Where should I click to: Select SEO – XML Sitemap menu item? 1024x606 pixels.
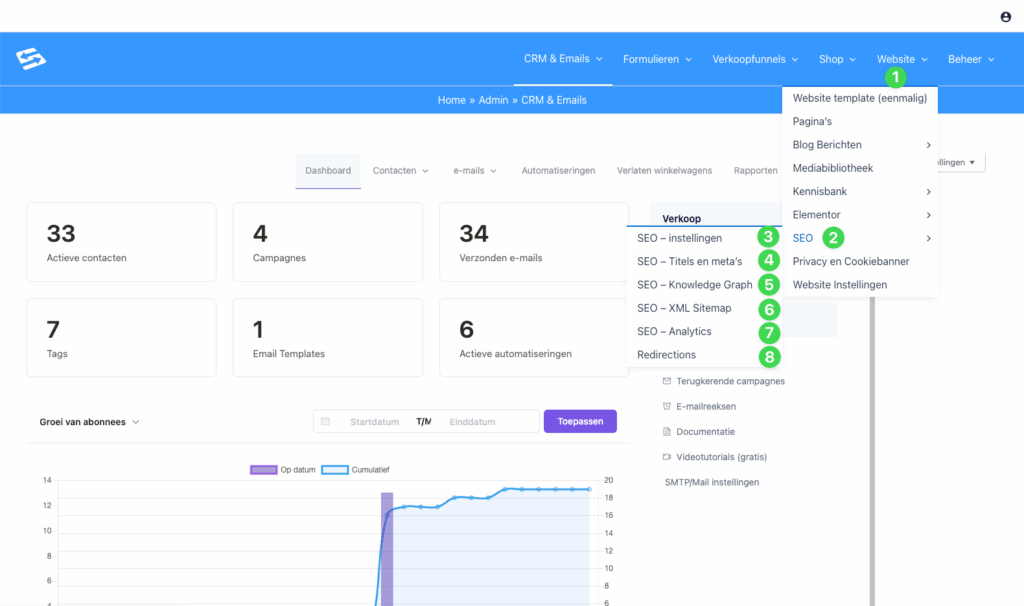point(684,308)
